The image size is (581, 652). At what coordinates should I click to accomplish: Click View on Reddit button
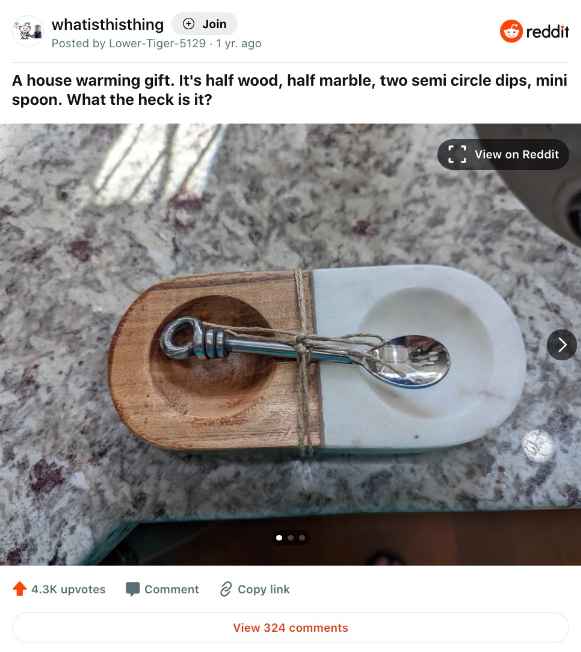pyautogui.click(x=503, y=154)
